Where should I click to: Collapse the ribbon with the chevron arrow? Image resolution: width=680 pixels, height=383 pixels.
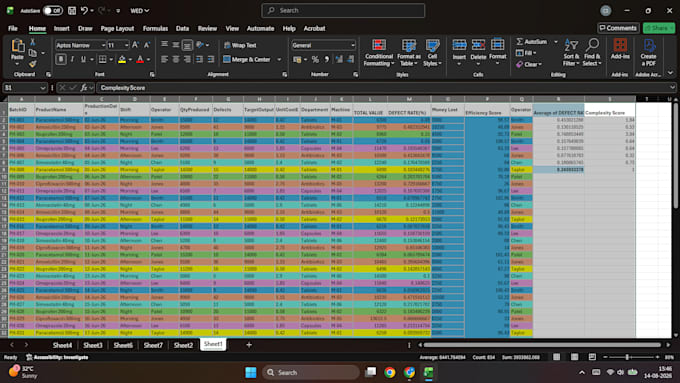(670, 72)
